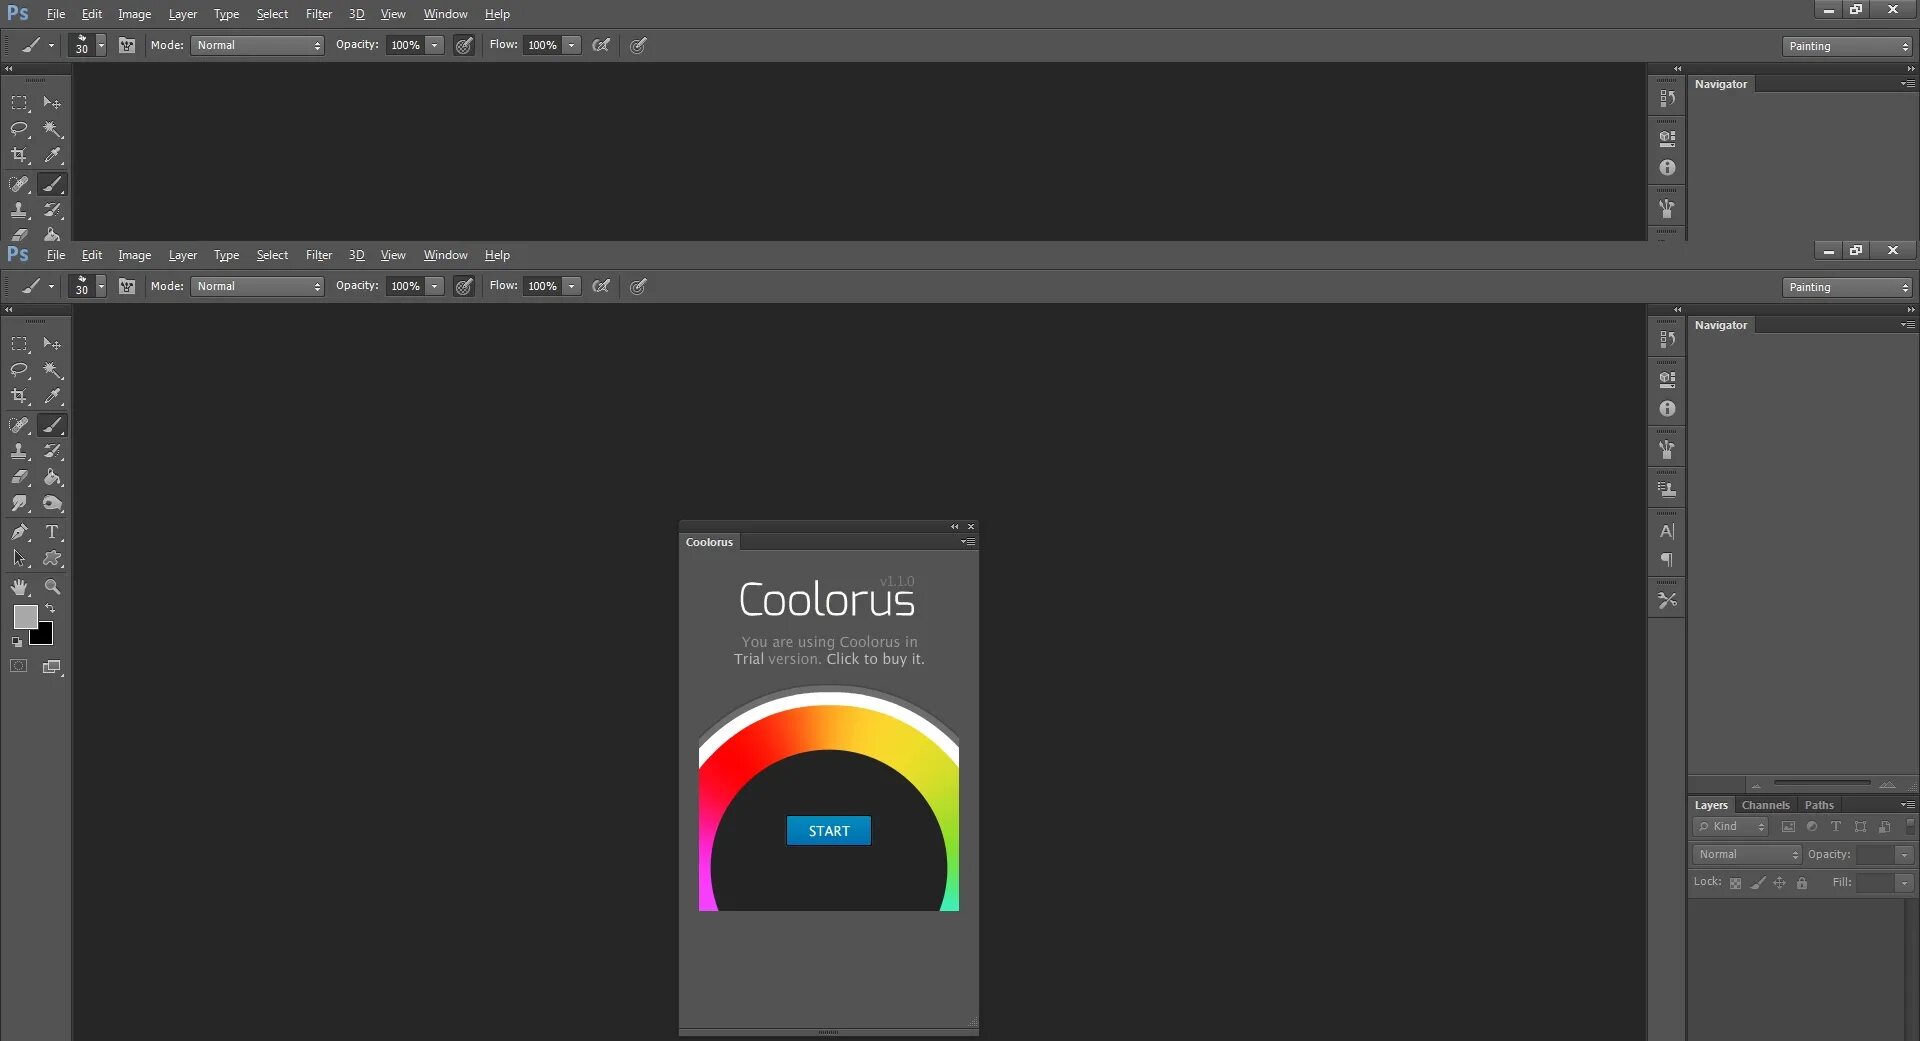Select the Move tool in front window

click(x=52, y=344)
